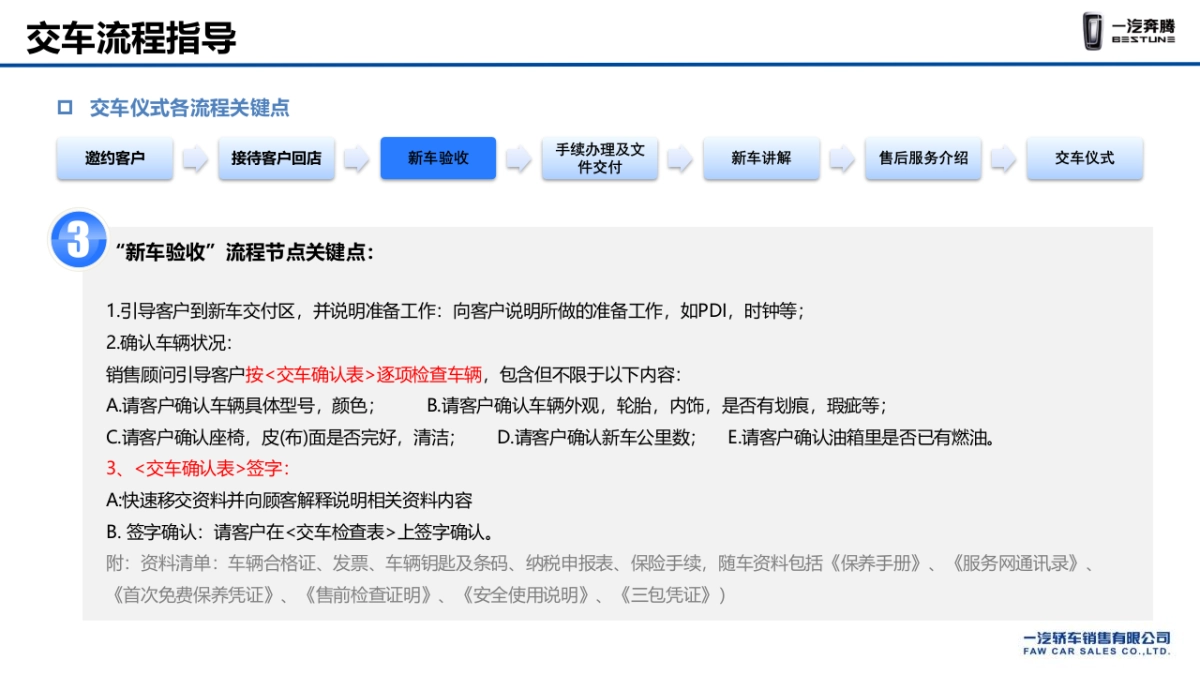This screenshot has height=675, width=1200.
Task: Click the arrow before 交车仪式 box
Action: 1002,158
